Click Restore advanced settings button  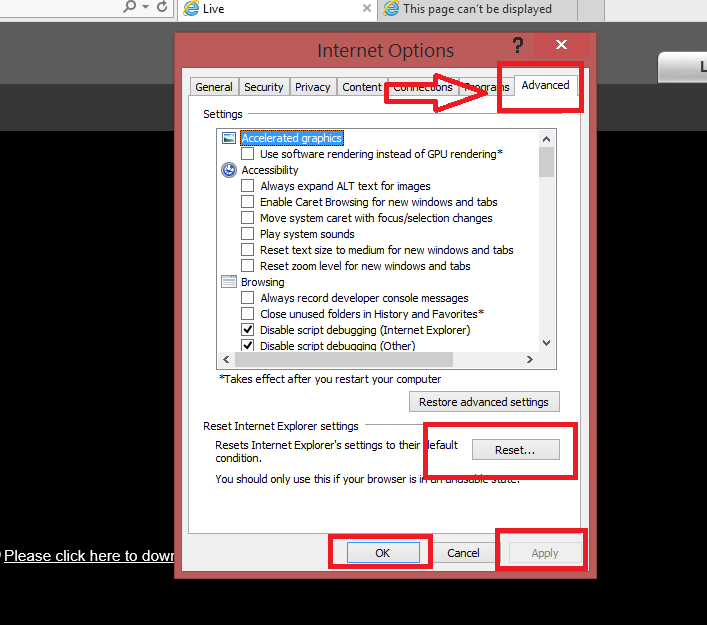(484, 402)
